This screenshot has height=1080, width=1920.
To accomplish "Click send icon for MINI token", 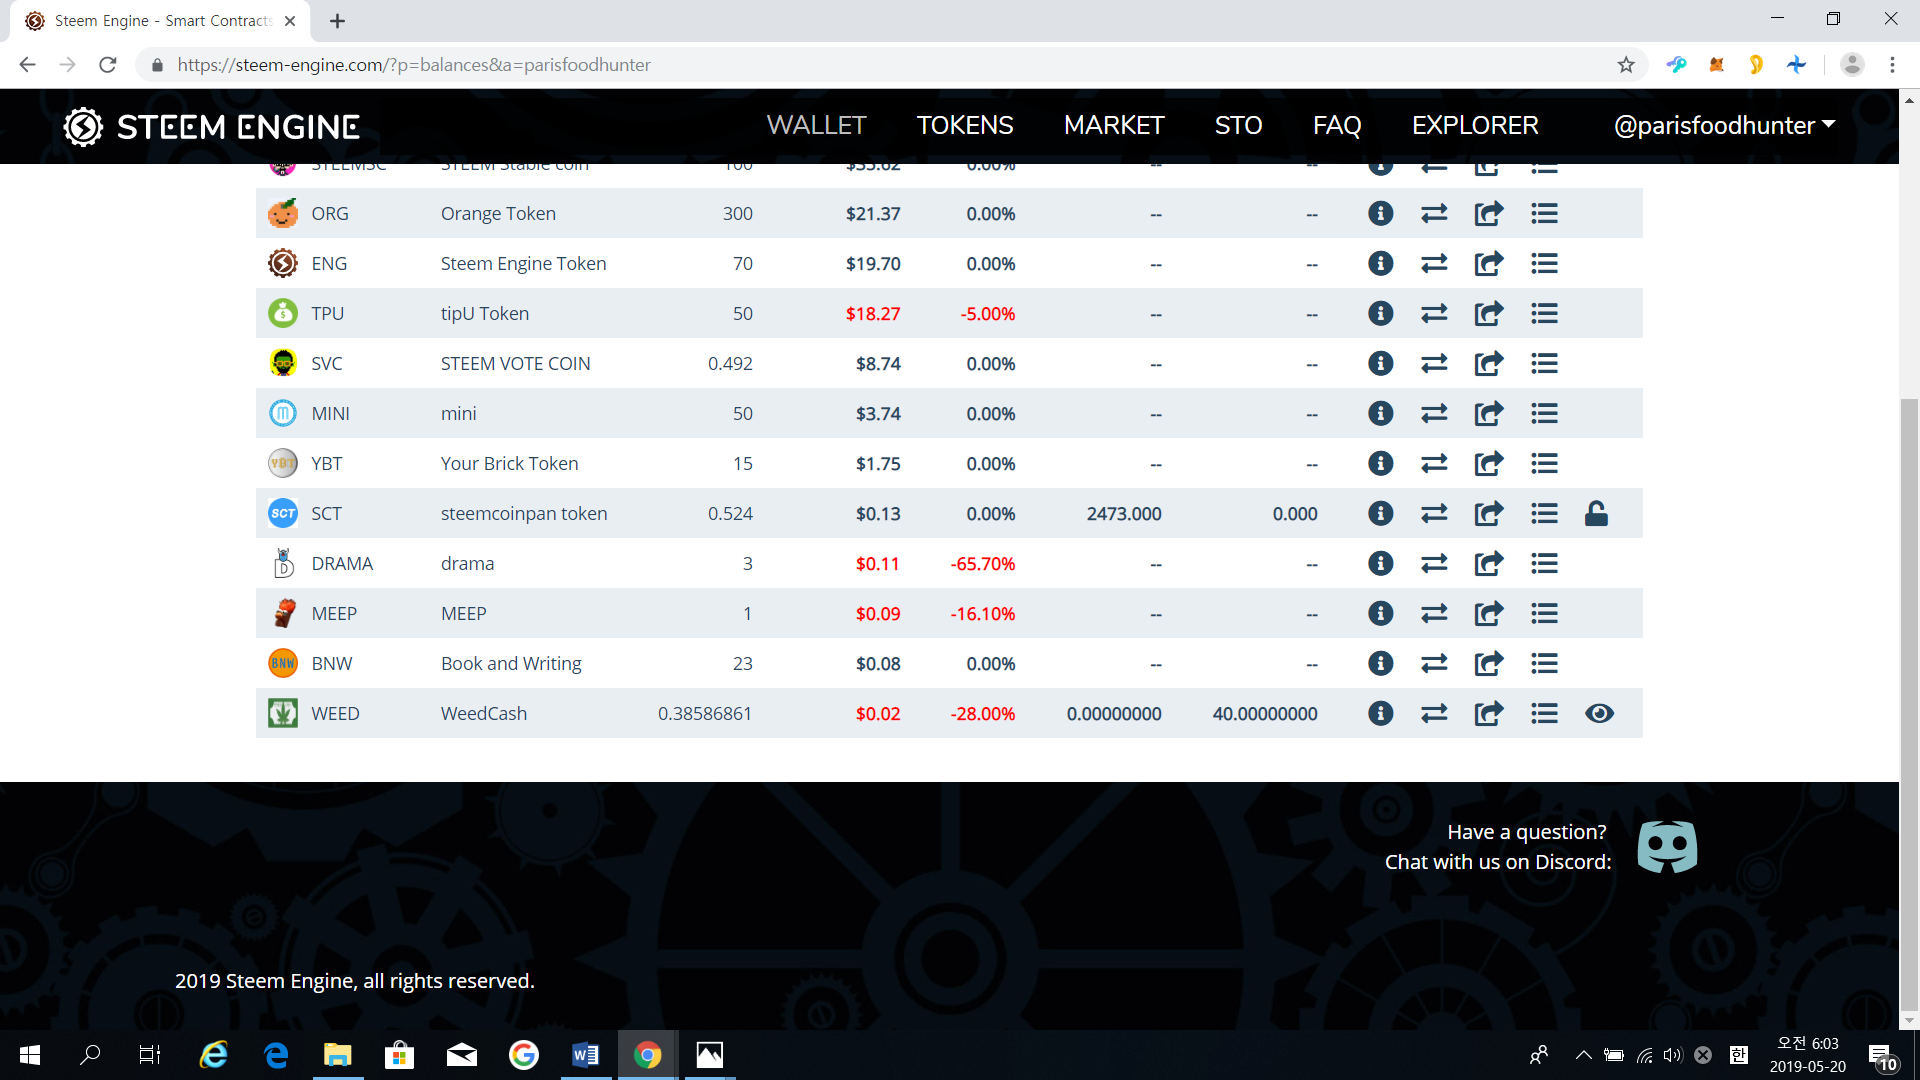I will pyautogui.click(x=1488, y=413).
